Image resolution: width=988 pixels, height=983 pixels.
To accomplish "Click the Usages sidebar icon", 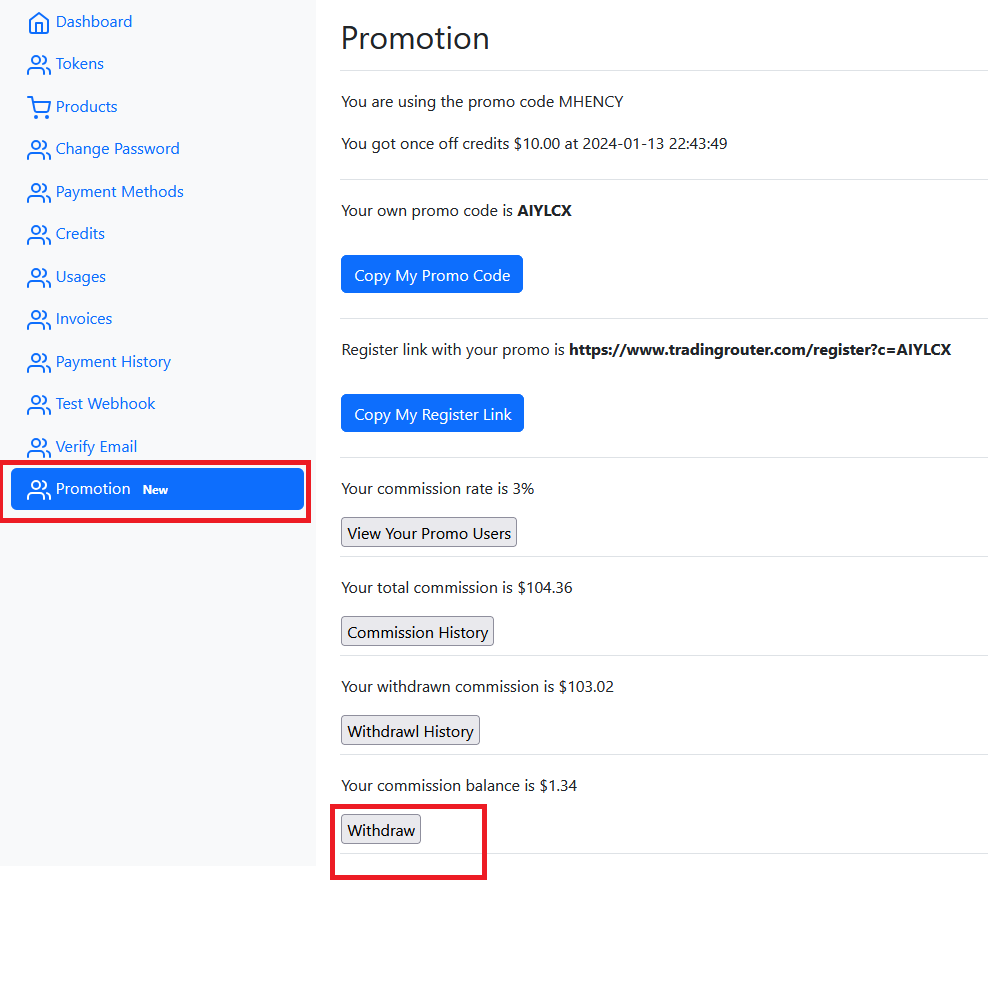I will pyautogui.click(x=38, y=277).
